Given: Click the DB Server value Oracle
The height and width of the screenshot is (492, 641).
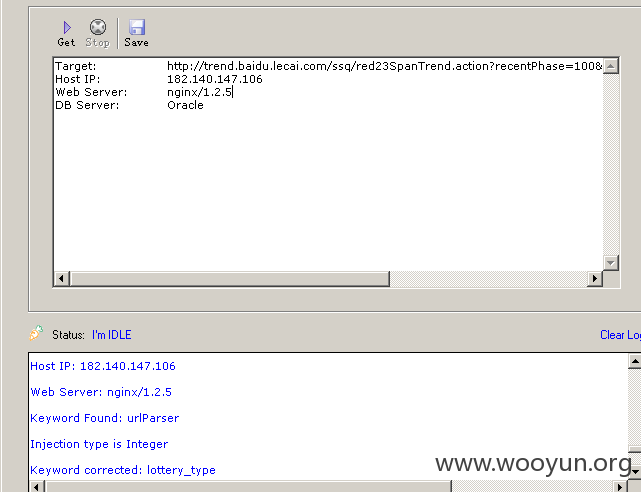Looking at the screenshot, I should pos(185,105).
